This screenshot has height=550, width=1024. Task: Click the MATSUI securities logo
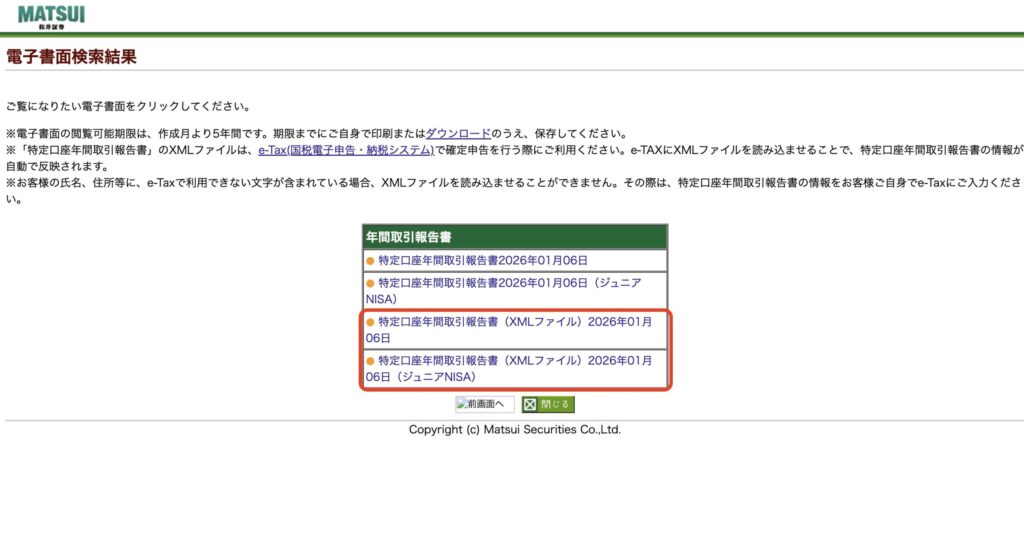tap(51, 15)
